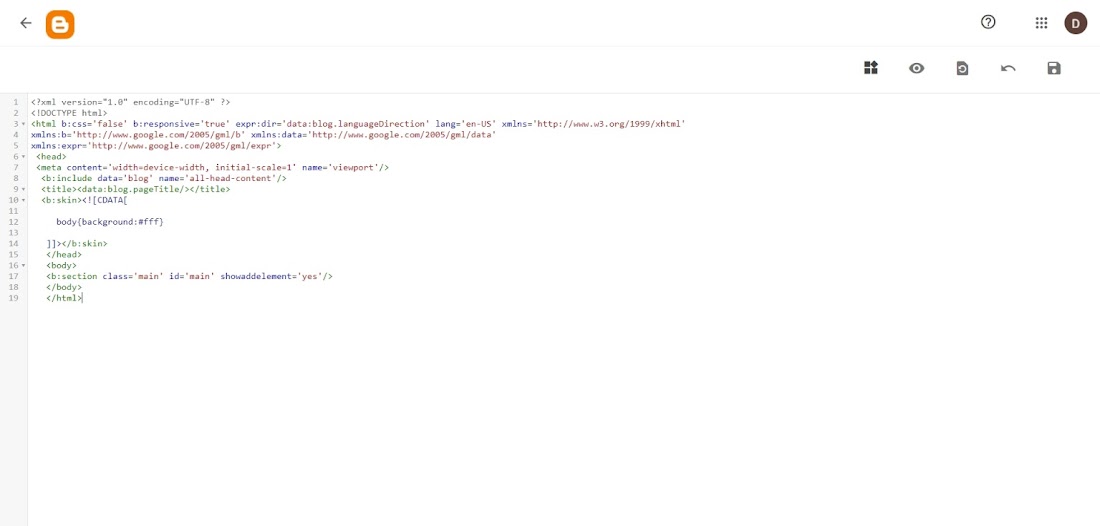Collapse b:skin fold arrow on line 10

click(x=24, y=201)
